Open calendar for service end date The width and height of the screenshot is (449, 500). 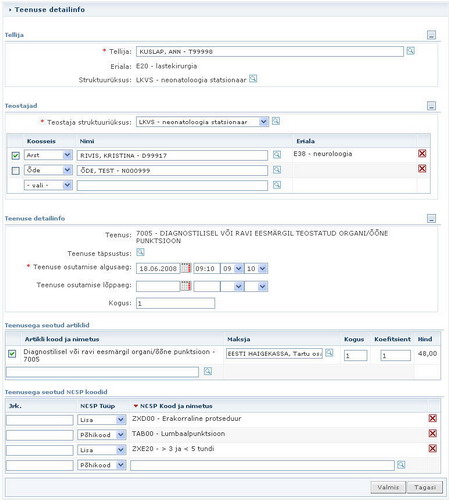point(186,286)
